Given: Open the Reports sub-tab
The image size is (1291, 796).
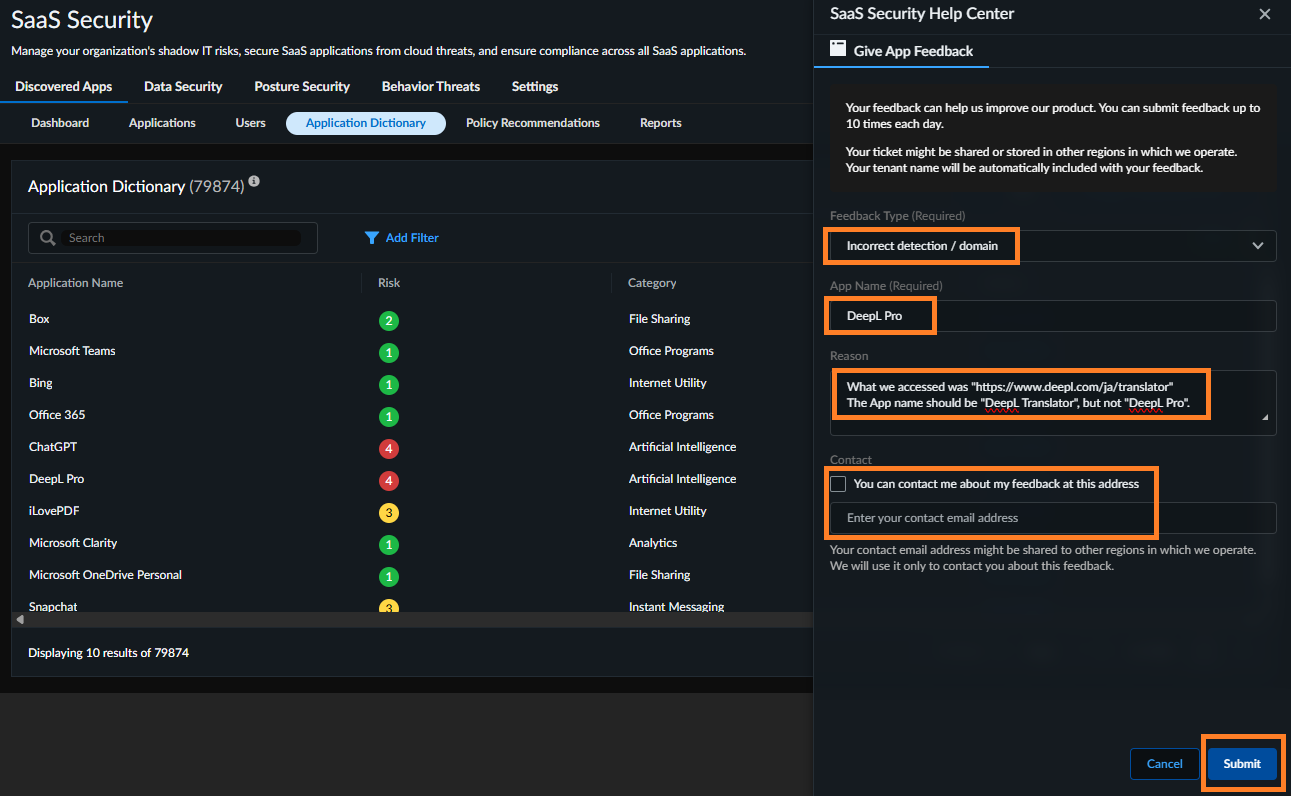Looking at the screenshot, I should (661, 123).
